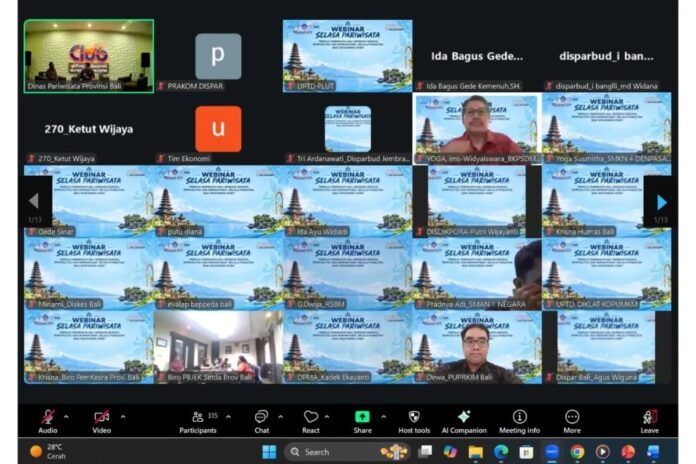The image size is (696, 464).
Task: Open AI Companion
Action: tap(464, 421)
